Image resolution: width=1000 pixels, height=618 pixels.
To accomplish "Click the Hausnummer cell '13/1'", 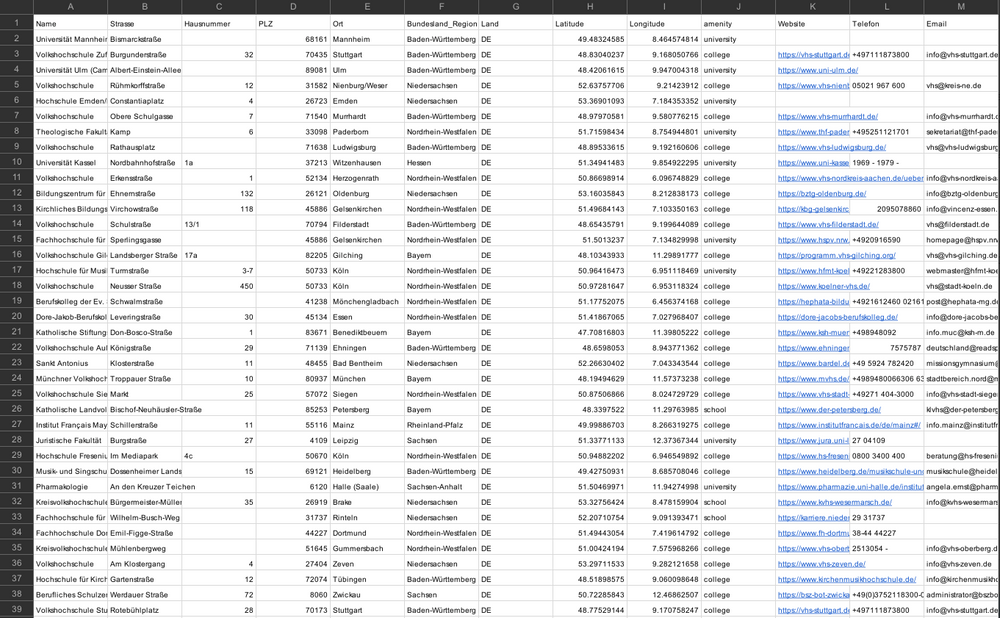I will (x=219, y=224).
